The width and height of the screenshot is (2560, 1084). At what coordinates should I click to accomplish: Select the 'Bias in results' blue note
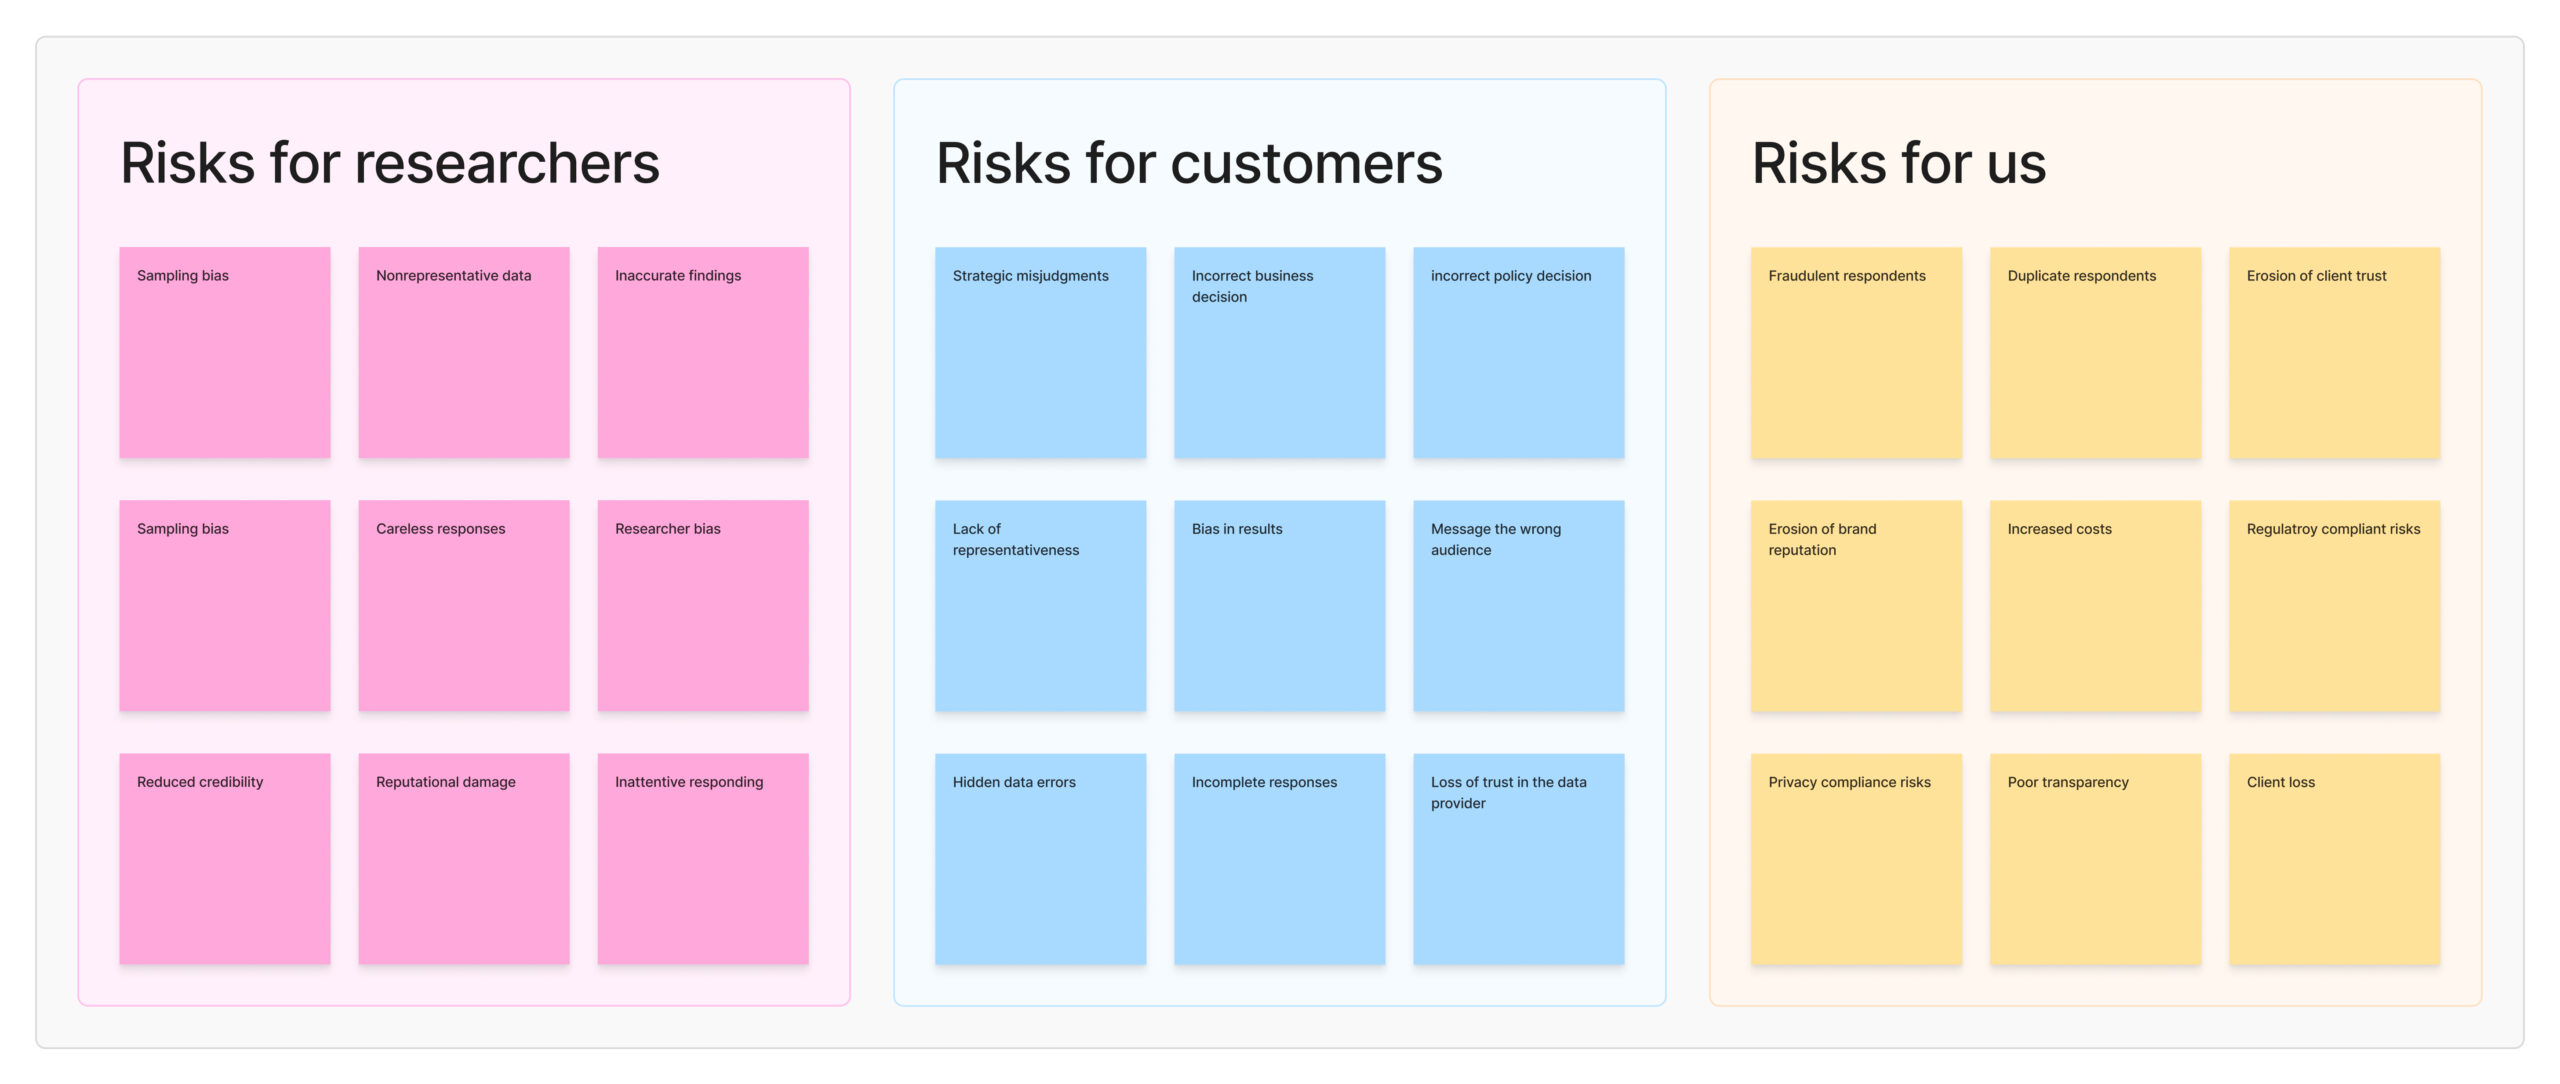(1279, 605)
